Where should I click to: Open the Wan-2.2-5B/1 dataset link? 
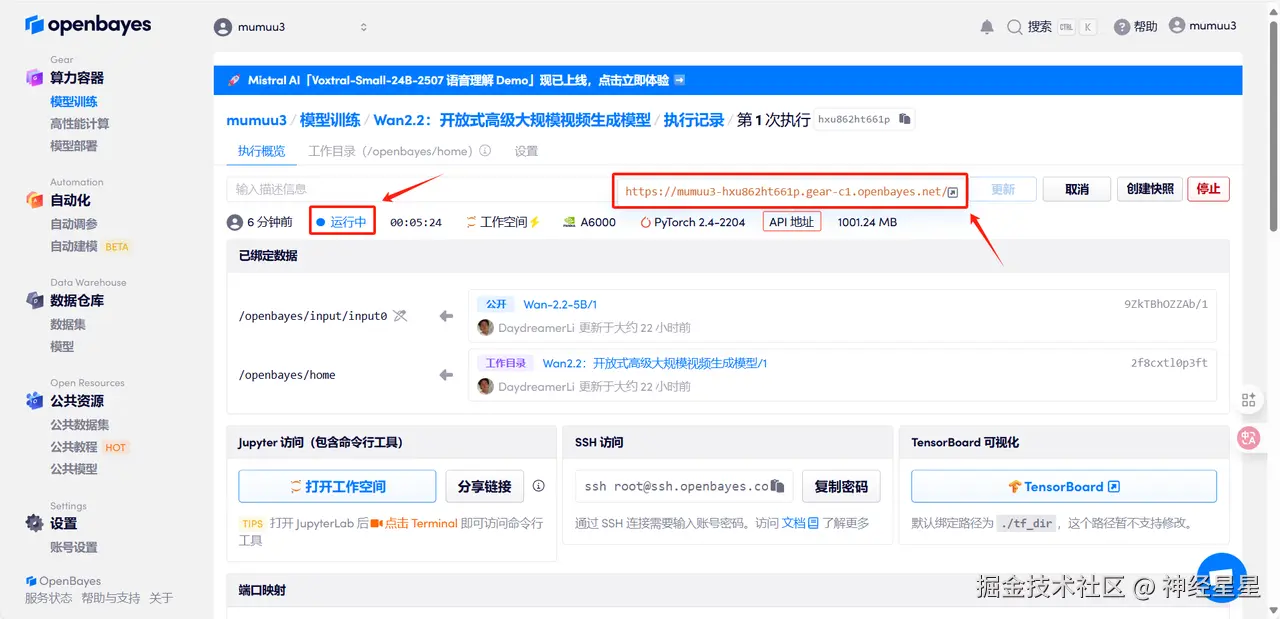pos(560,304)
